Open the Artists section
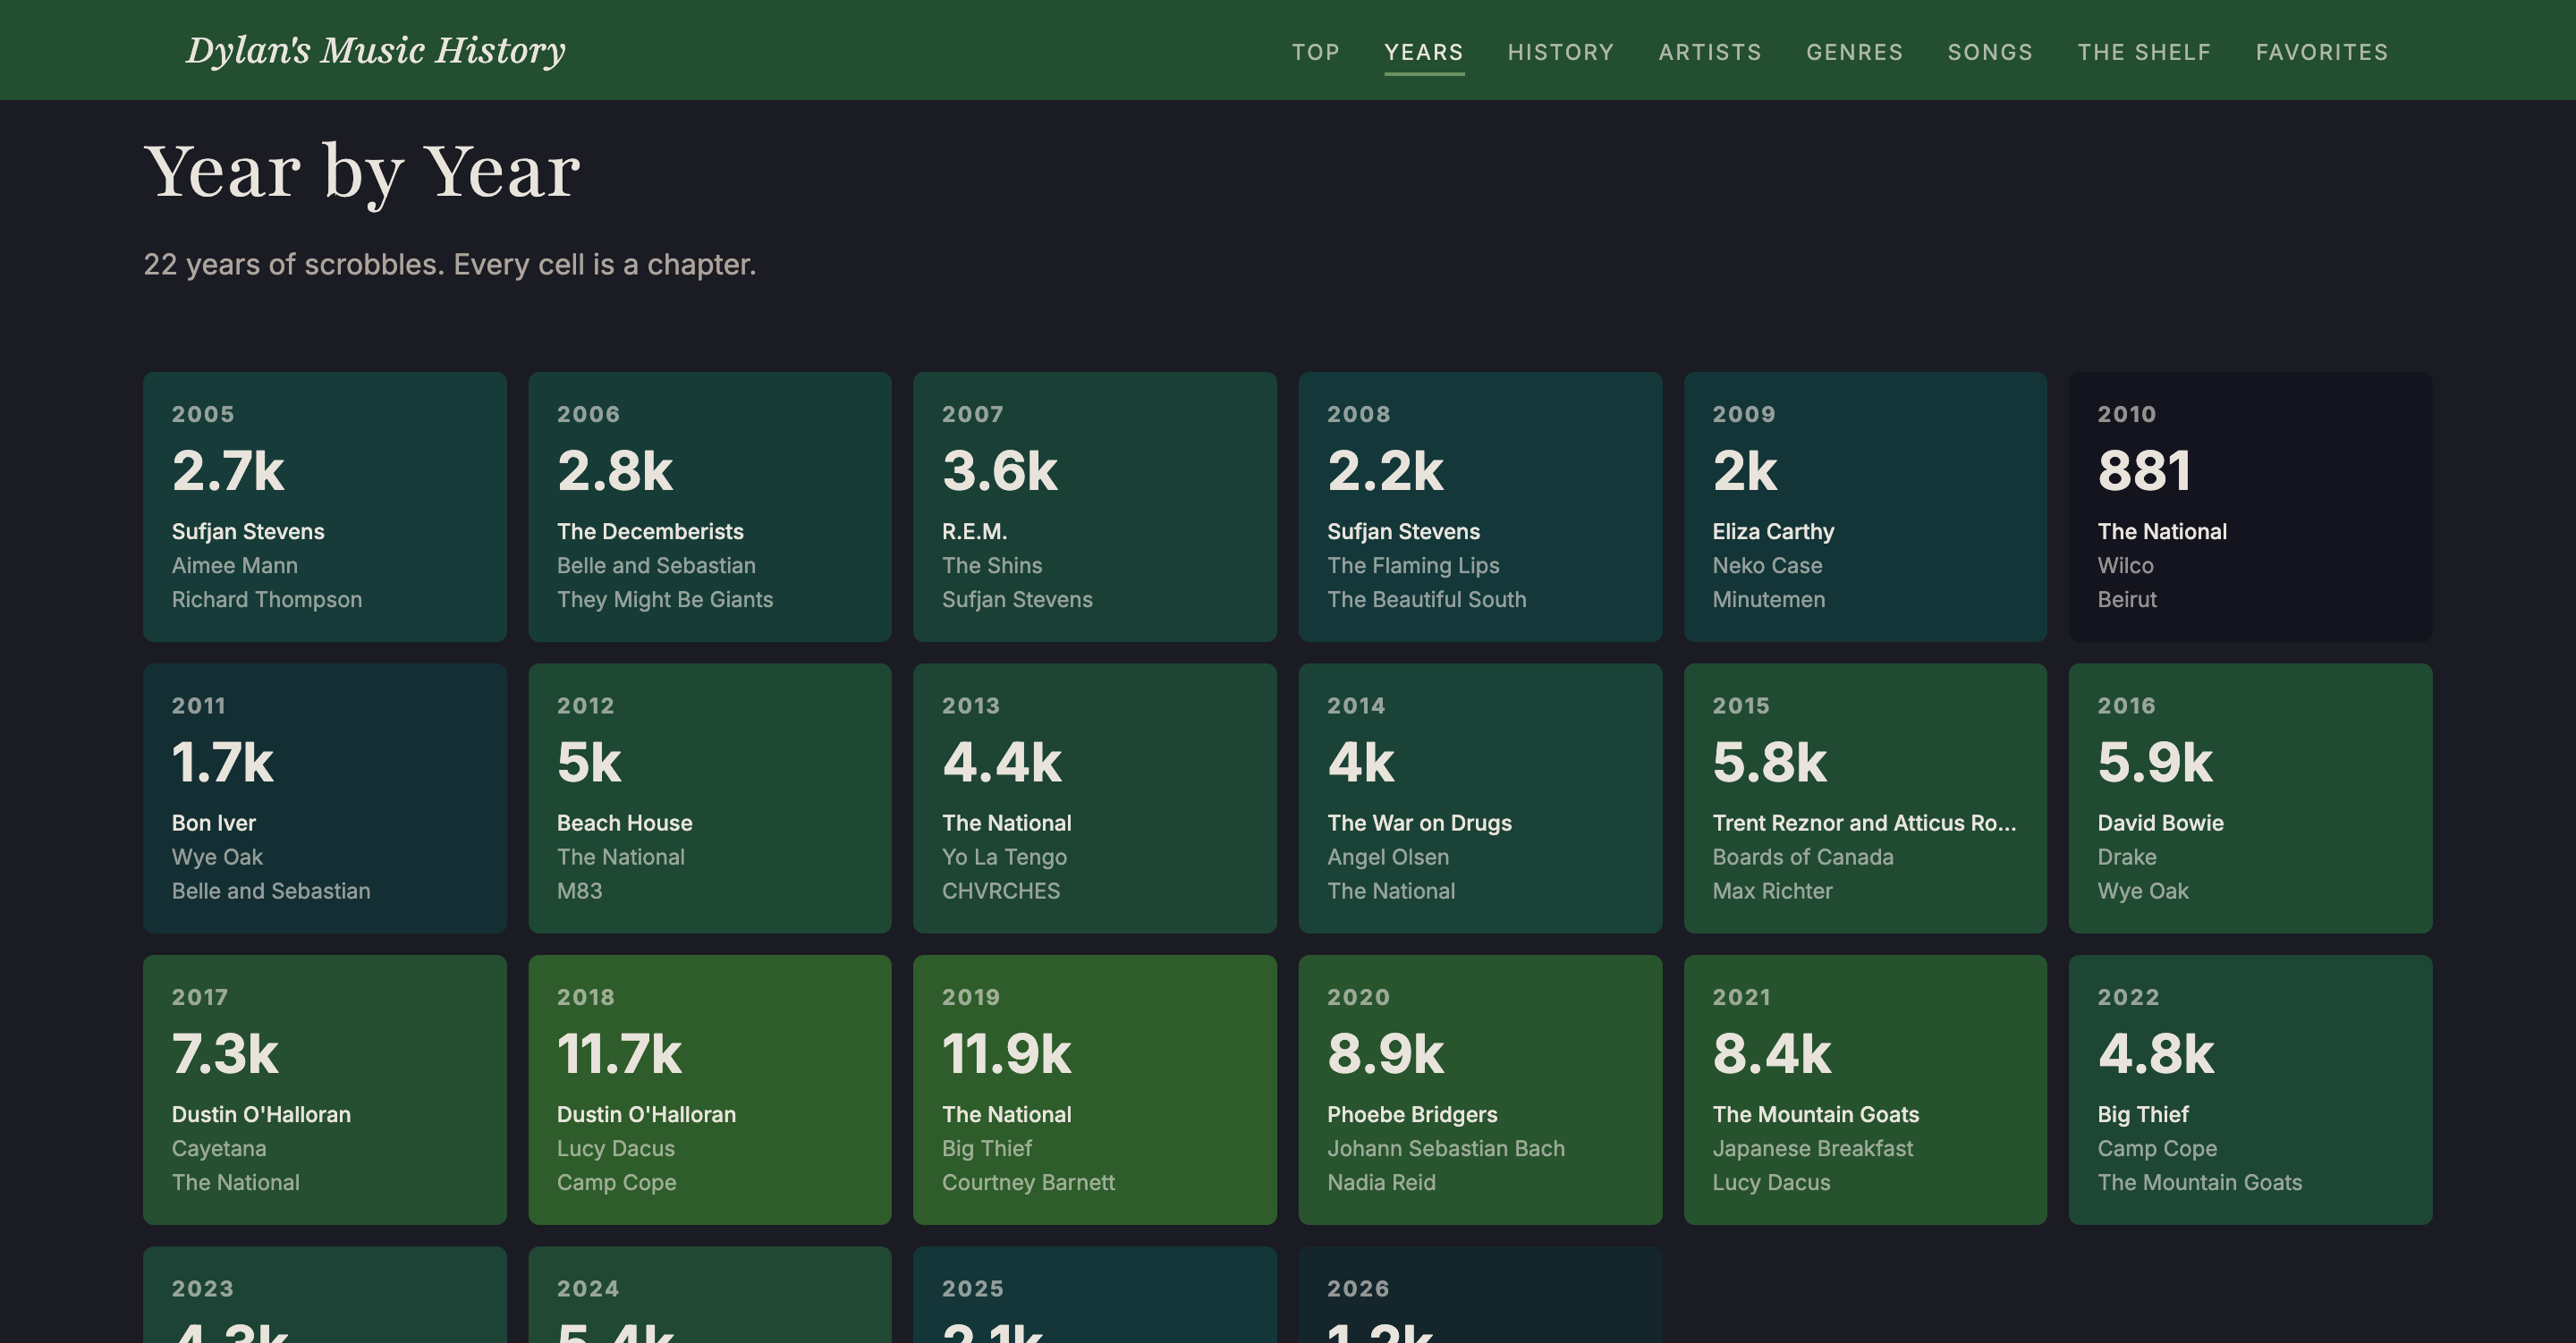 click(x=1709, y=52)
